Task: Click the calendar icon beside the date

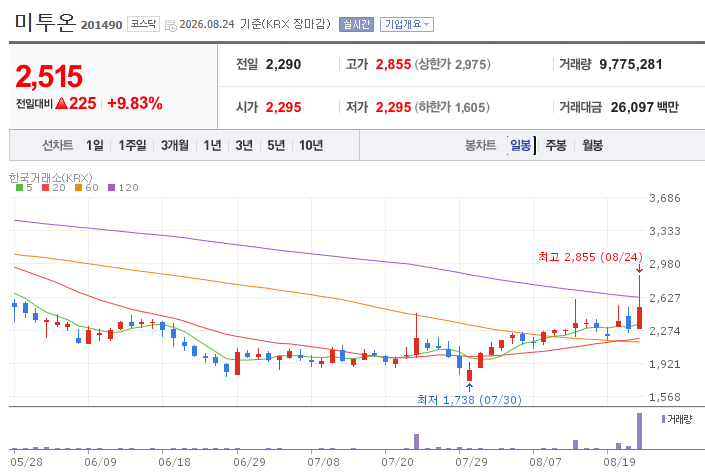Action: pos(170,26)
